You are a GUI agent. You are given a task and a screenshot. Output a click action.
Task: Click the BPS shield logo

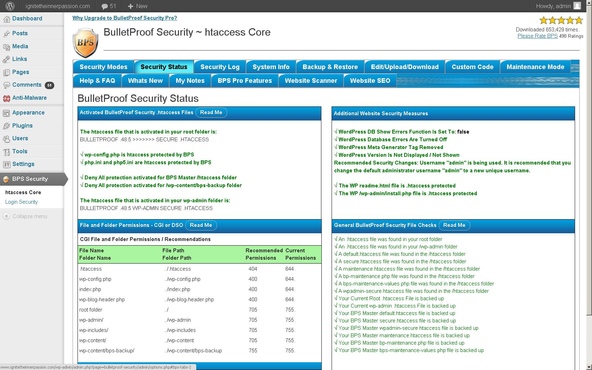[x=85, y=43]
